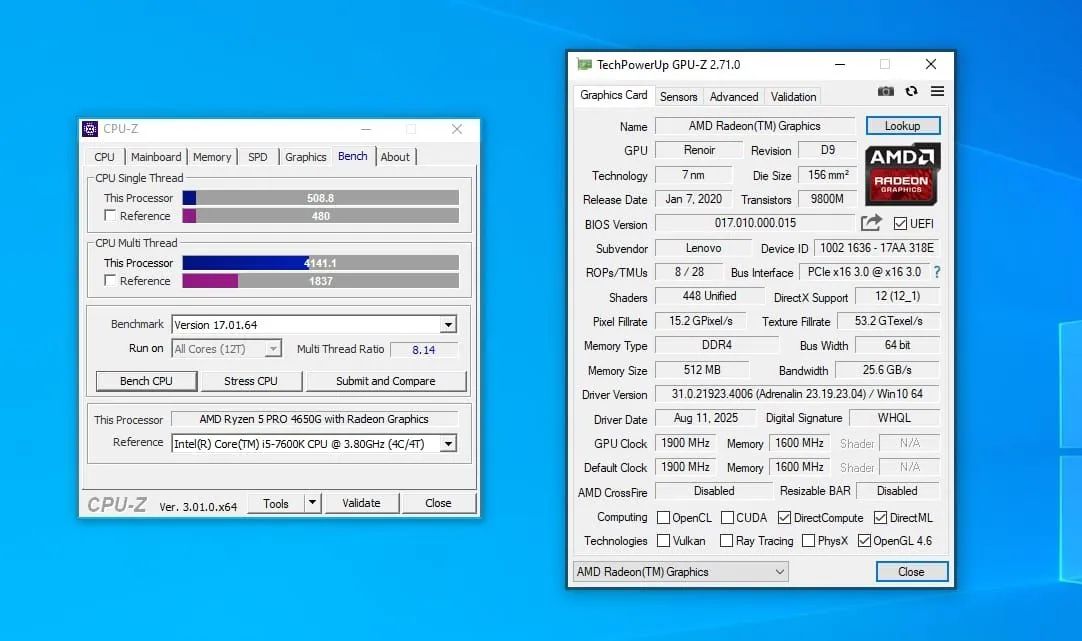Click the Lookup button in GPU-Z
Screen dimensions: 1082x641
tap(903, 126)
